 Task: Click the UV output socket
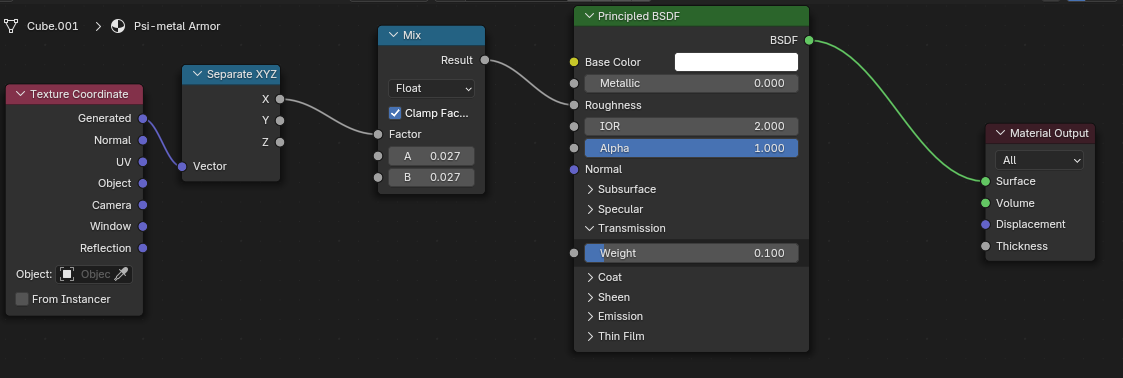point(143,162)
